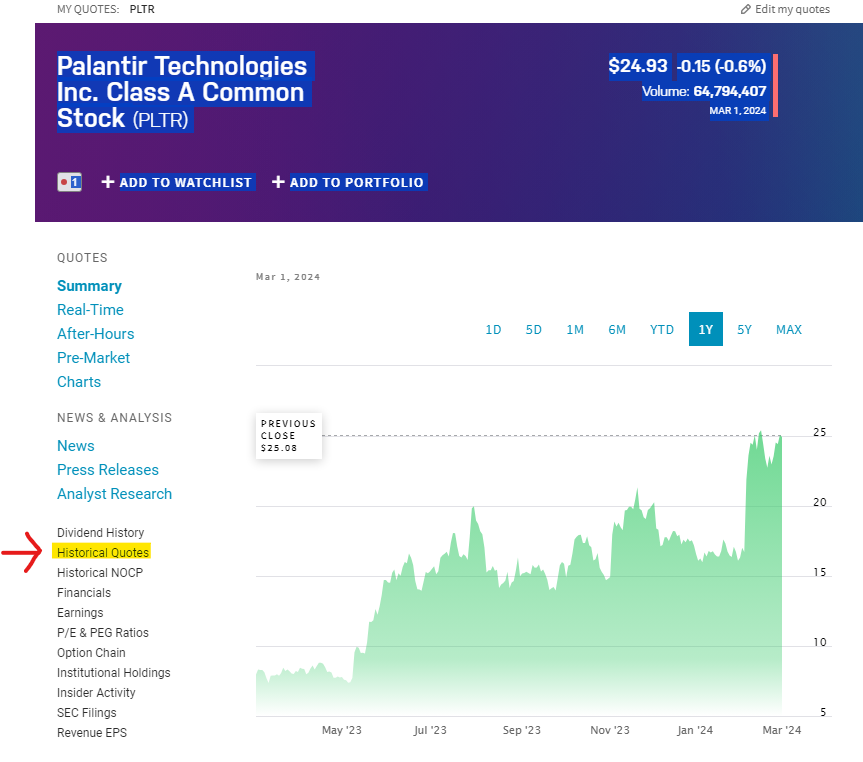Switch chart to 5D range
This screenshot has width=863, height=762.
pos(533,329)
